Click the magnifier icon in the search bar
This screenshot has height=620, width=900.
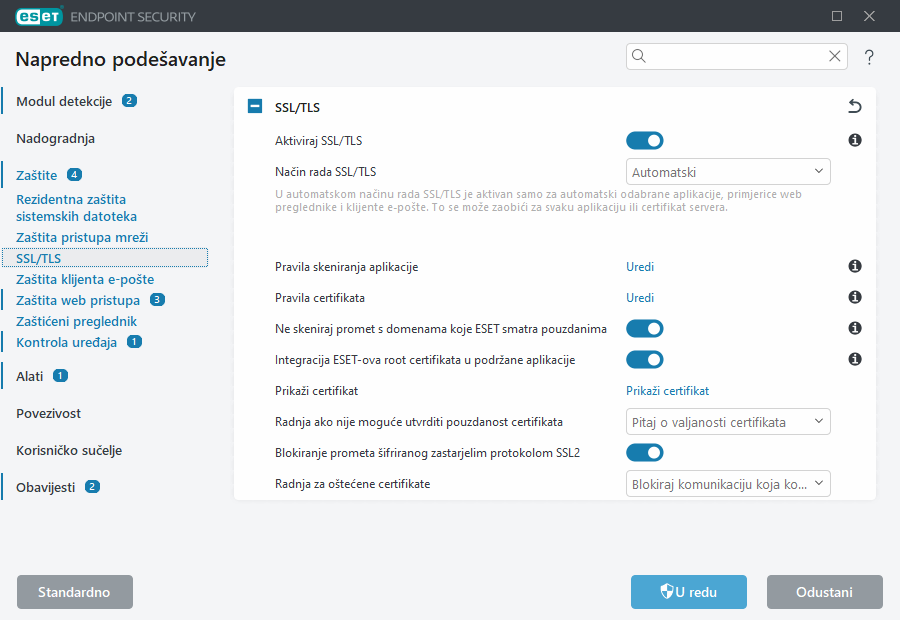(639, 57)
